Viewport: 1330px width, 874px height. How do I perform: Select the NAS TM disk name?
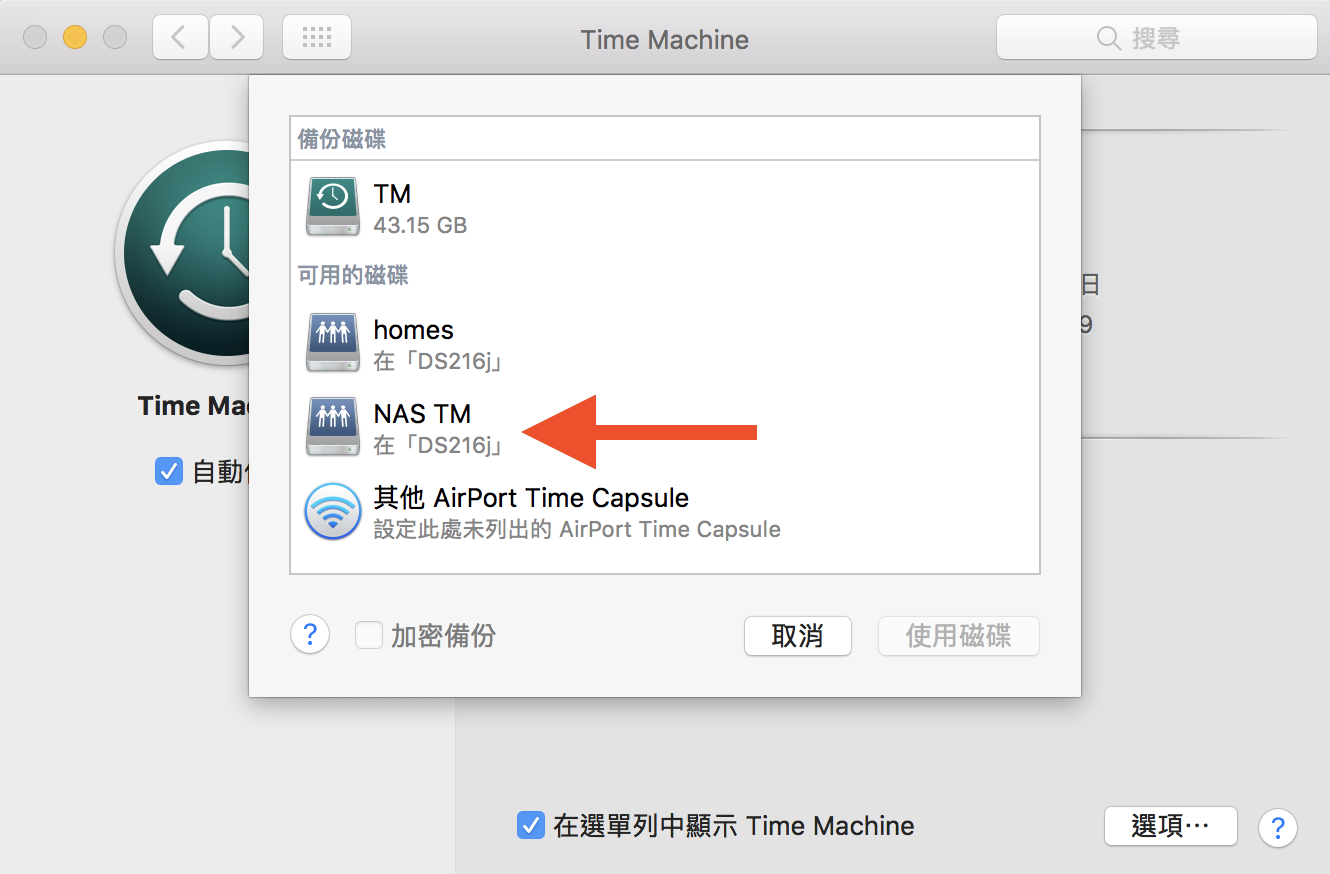(x=422, y=414)
